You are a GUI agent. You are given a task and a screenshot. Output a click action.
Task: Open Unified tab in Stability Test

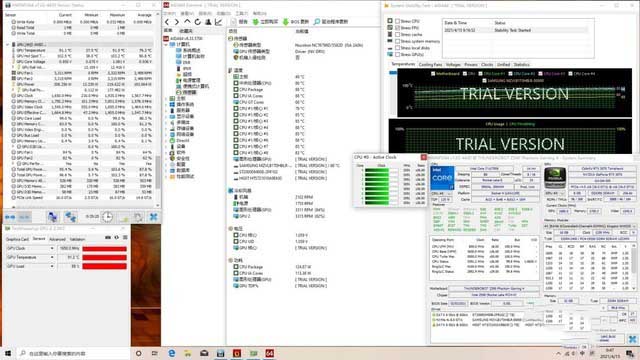pos(503,64)
